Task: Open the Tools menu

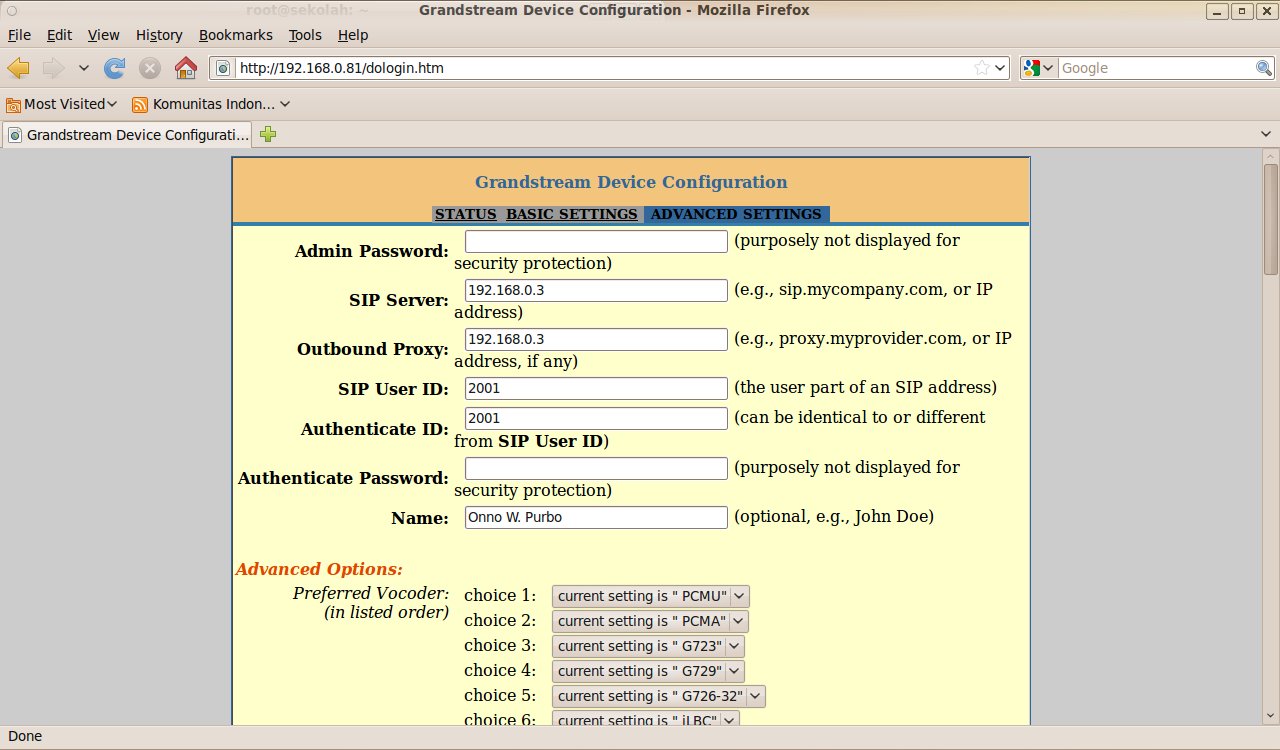Action: pyautogui.click(x=305, y=35)
